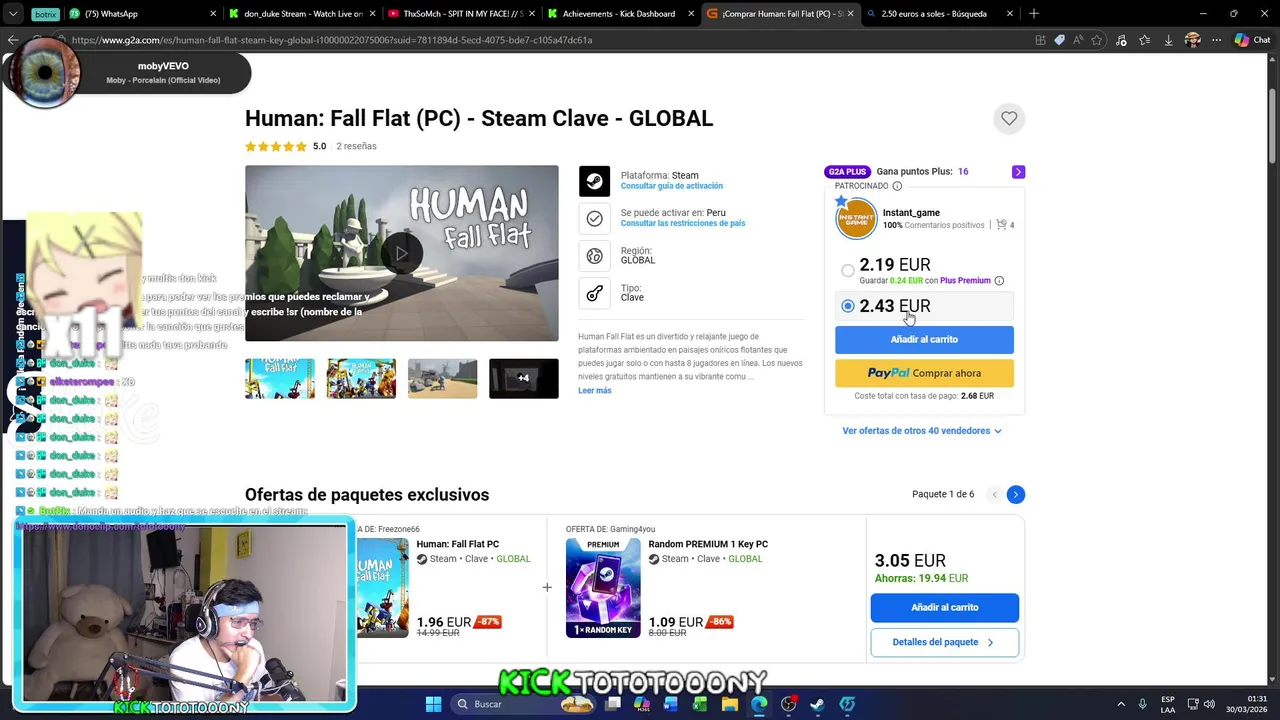Open the browser media control icon
1280x720 pixels.
tap(1121, 40)
